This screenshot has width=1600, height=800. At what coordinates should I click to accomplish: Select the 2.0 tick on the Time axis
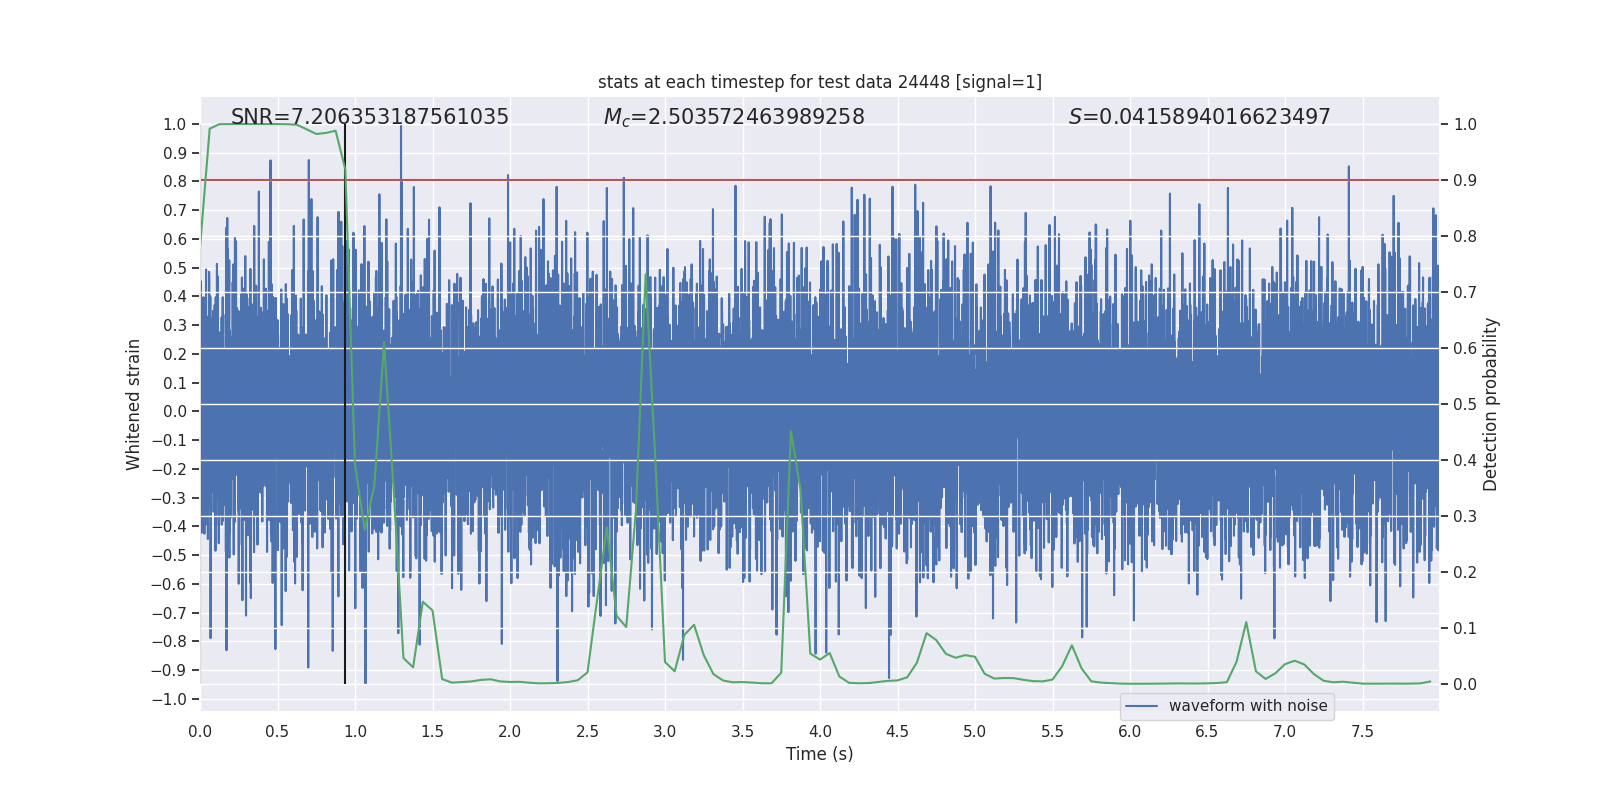(x=510, y=731)
